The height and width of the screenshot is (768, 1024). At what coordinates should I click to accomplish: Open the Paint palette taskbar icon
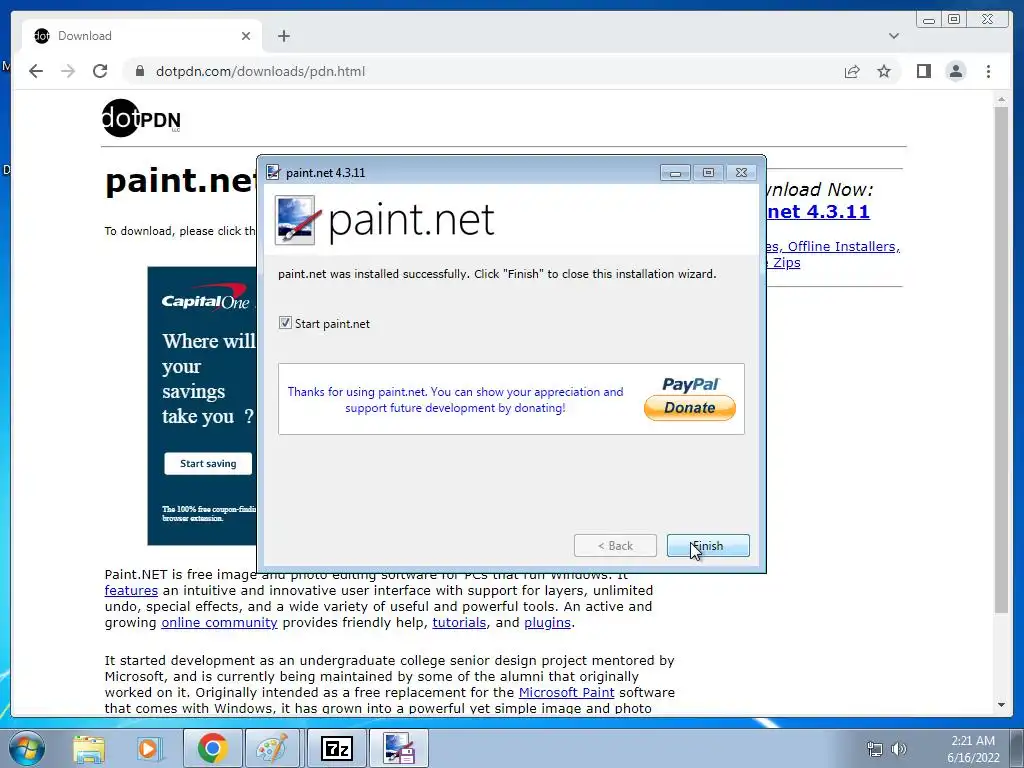point(272,748)
